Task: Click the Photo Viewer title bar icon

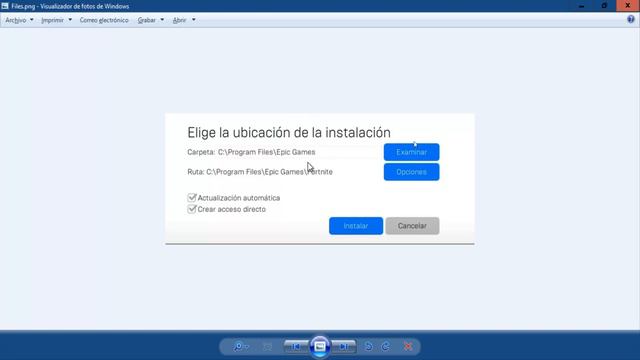Action: (x=5, y=6)
